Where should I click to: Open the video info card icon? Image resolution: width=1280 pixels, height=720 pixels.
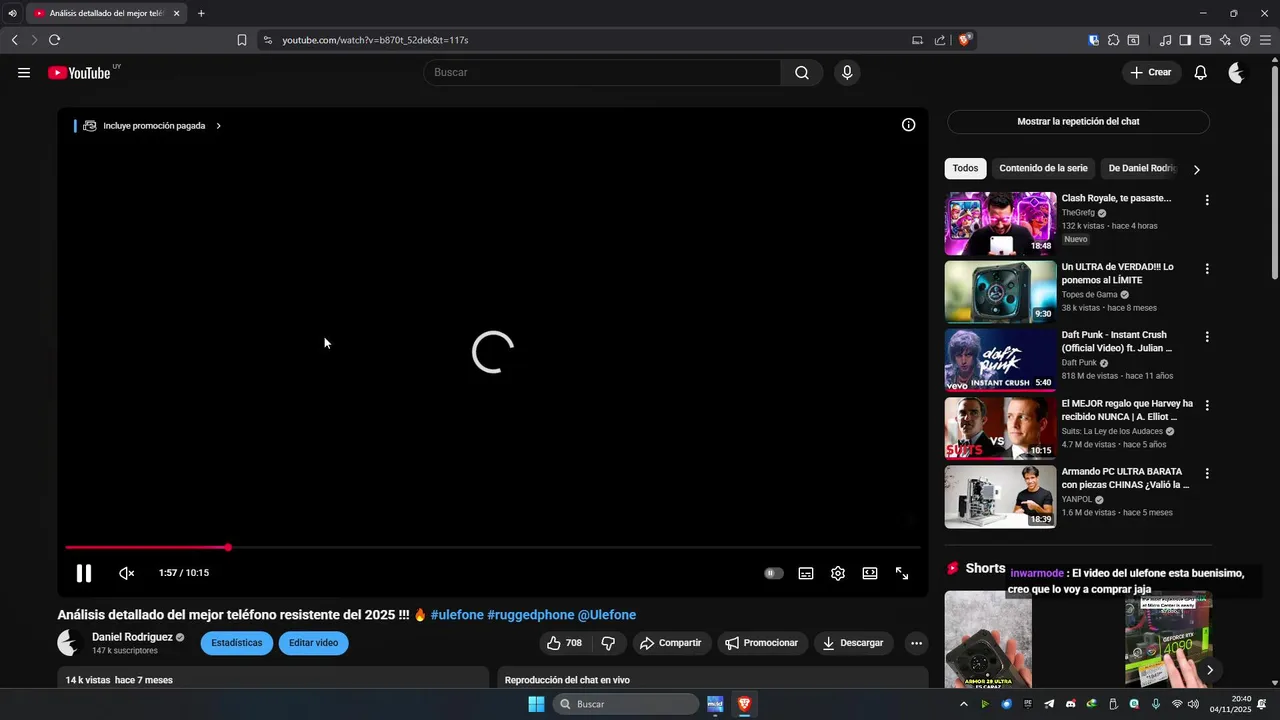tap(908, 125)
